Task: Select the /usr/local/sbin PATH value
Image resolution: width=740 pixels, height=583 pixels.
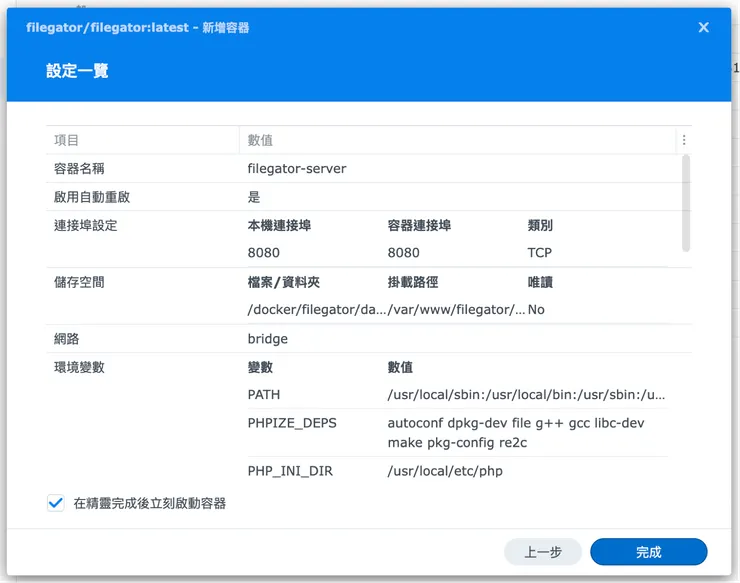Action: coord(526,395)
